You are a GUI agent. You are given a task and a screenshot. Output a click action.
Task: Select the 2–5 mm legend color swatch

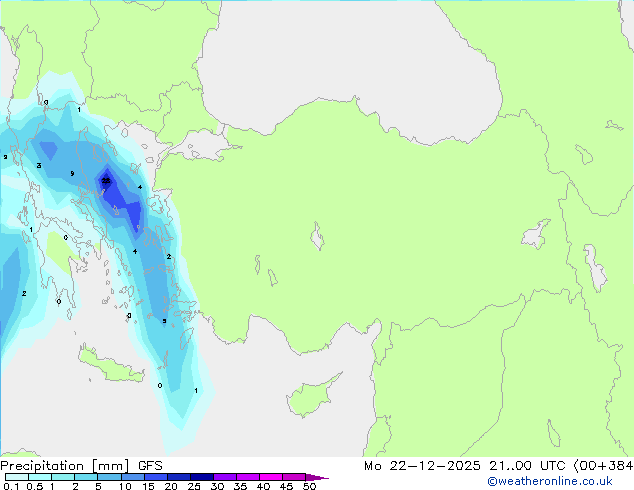coord(86,477)
